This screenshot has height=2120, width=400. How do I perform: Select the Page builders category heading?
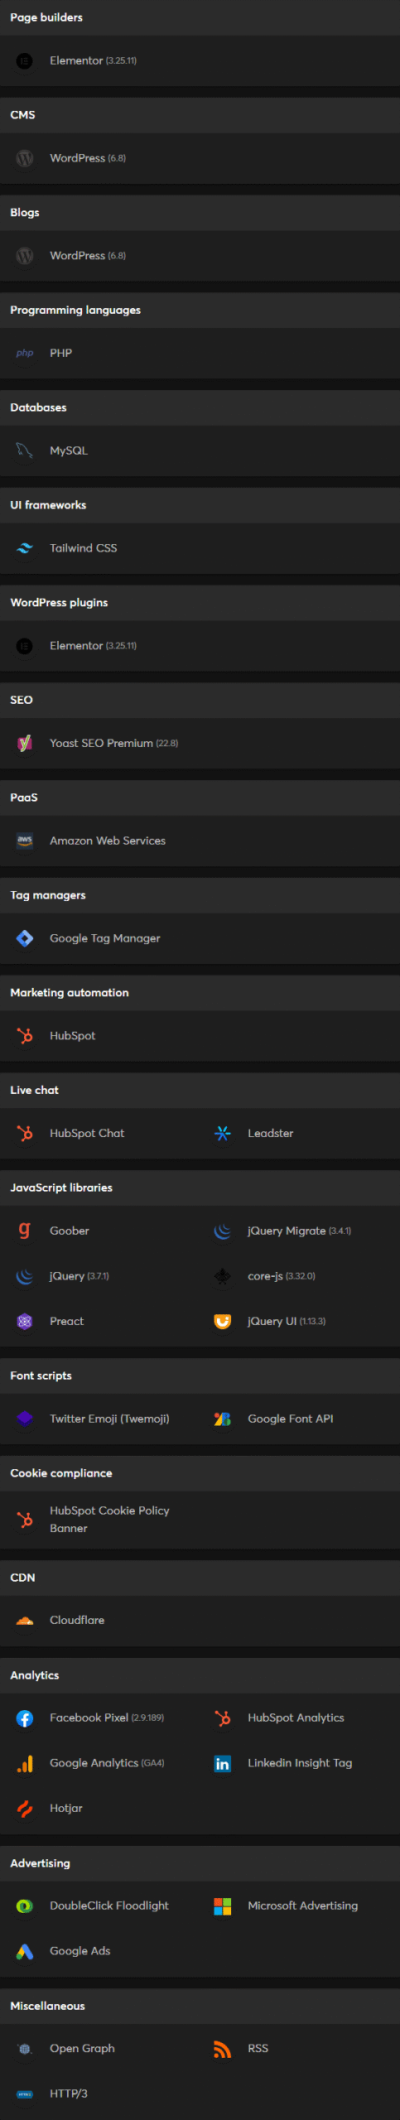pyautogui.click(x=46, y=17)
